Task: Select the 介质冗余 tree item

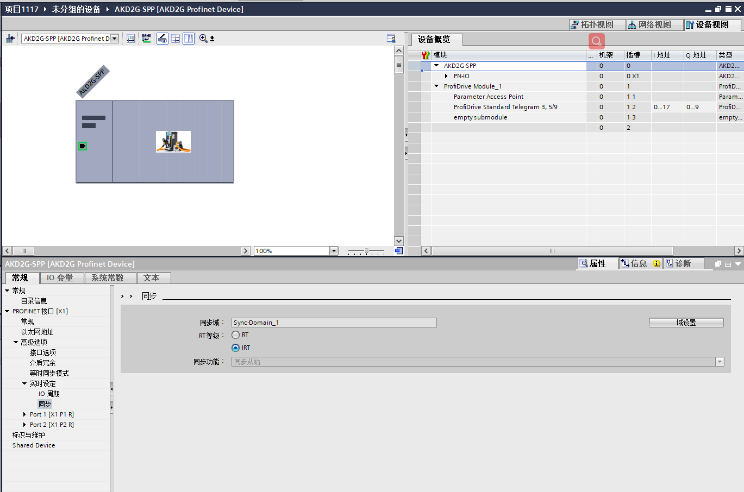Action: [x=42, y=363]
